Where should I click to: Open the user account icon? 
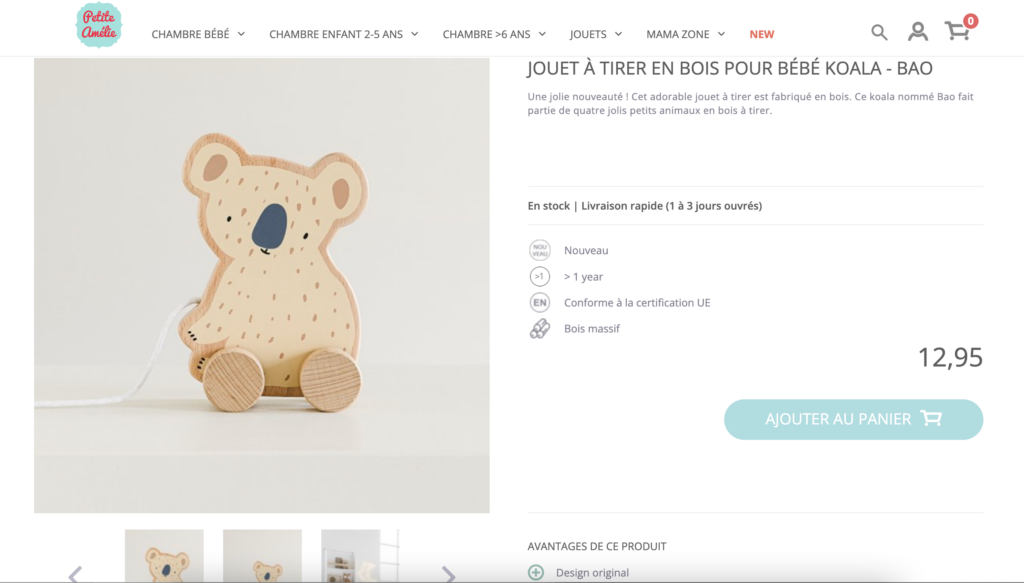tap(917, 32)
